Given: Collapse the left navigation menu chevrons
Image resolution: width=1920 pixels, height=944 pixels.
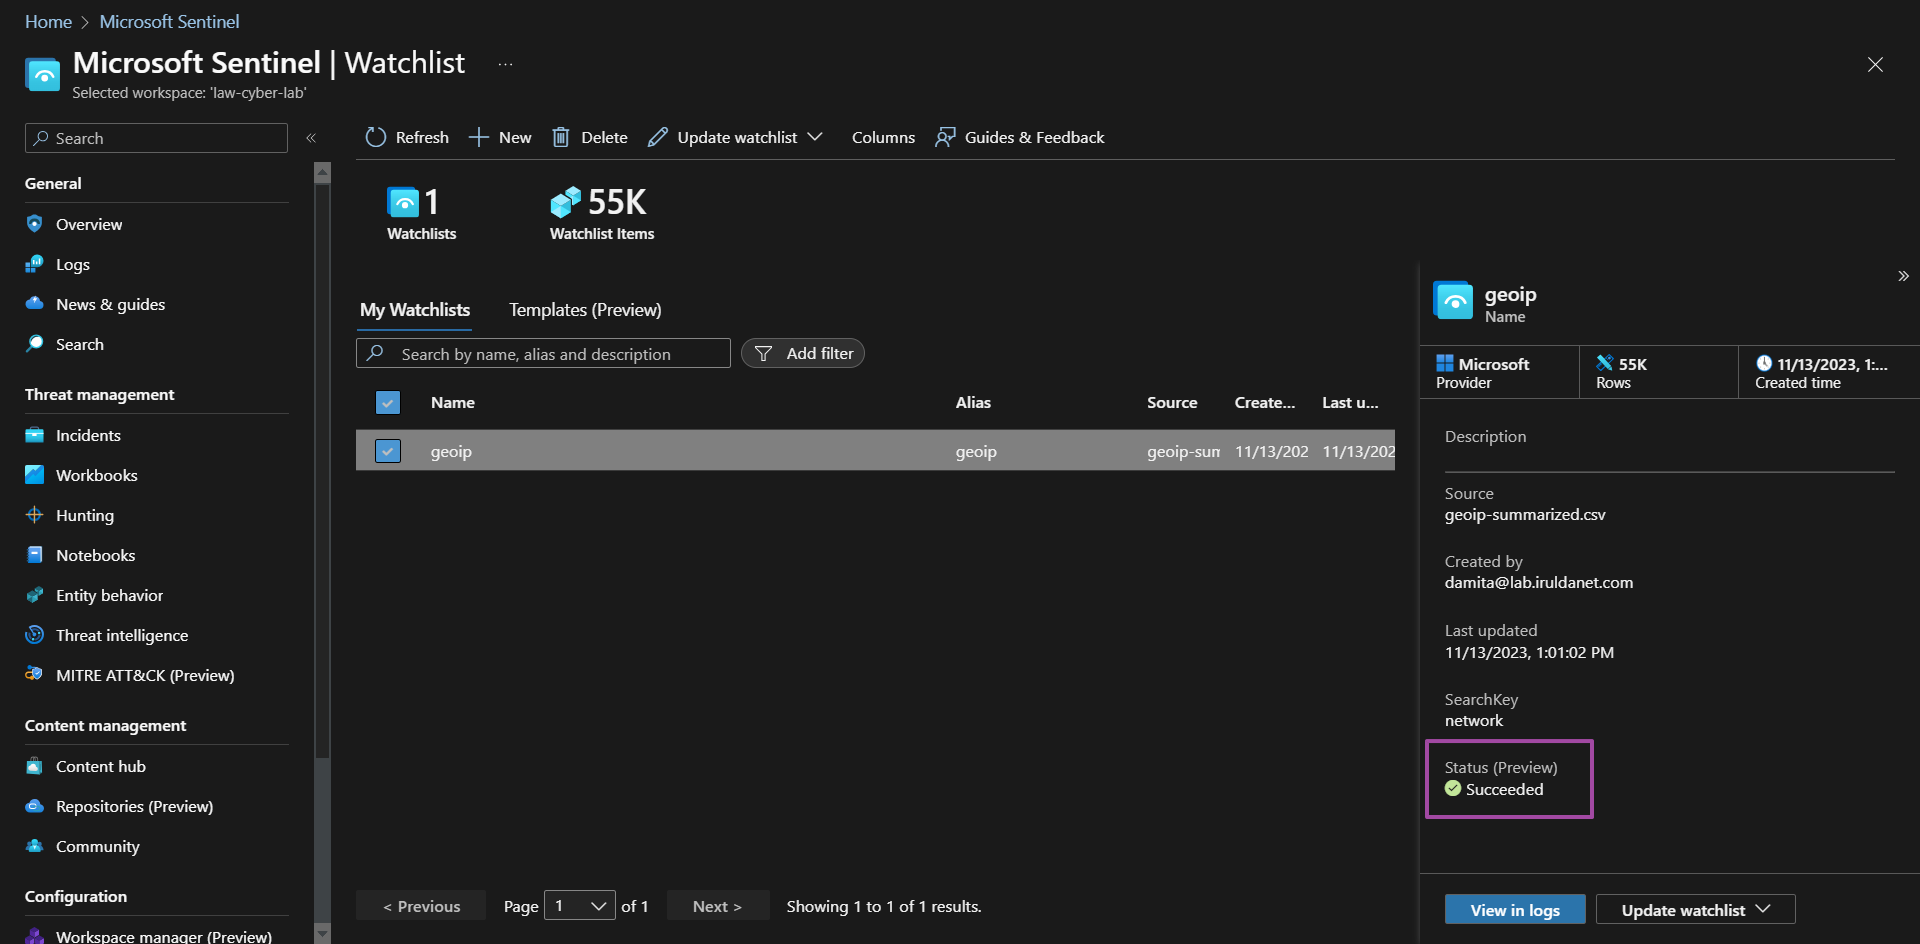Looking at the screenshot, I should point(311,138).
